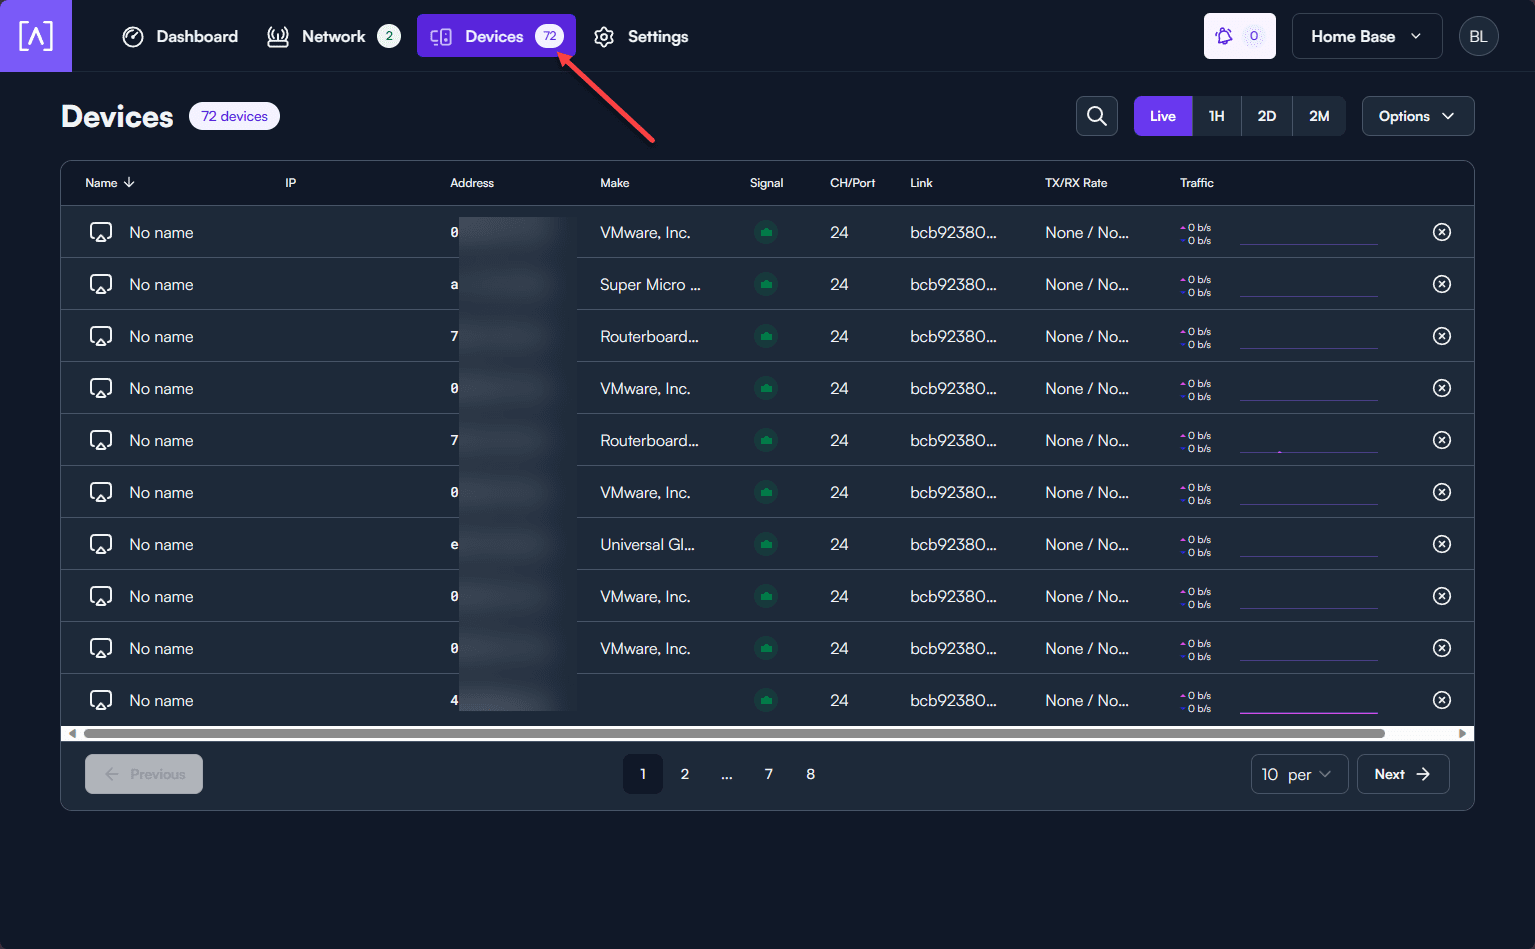The width and height of the screenshot is (1535, 949).
Task: Click the port value 24 in the Super Micro row
Action: tap(839, 285)
